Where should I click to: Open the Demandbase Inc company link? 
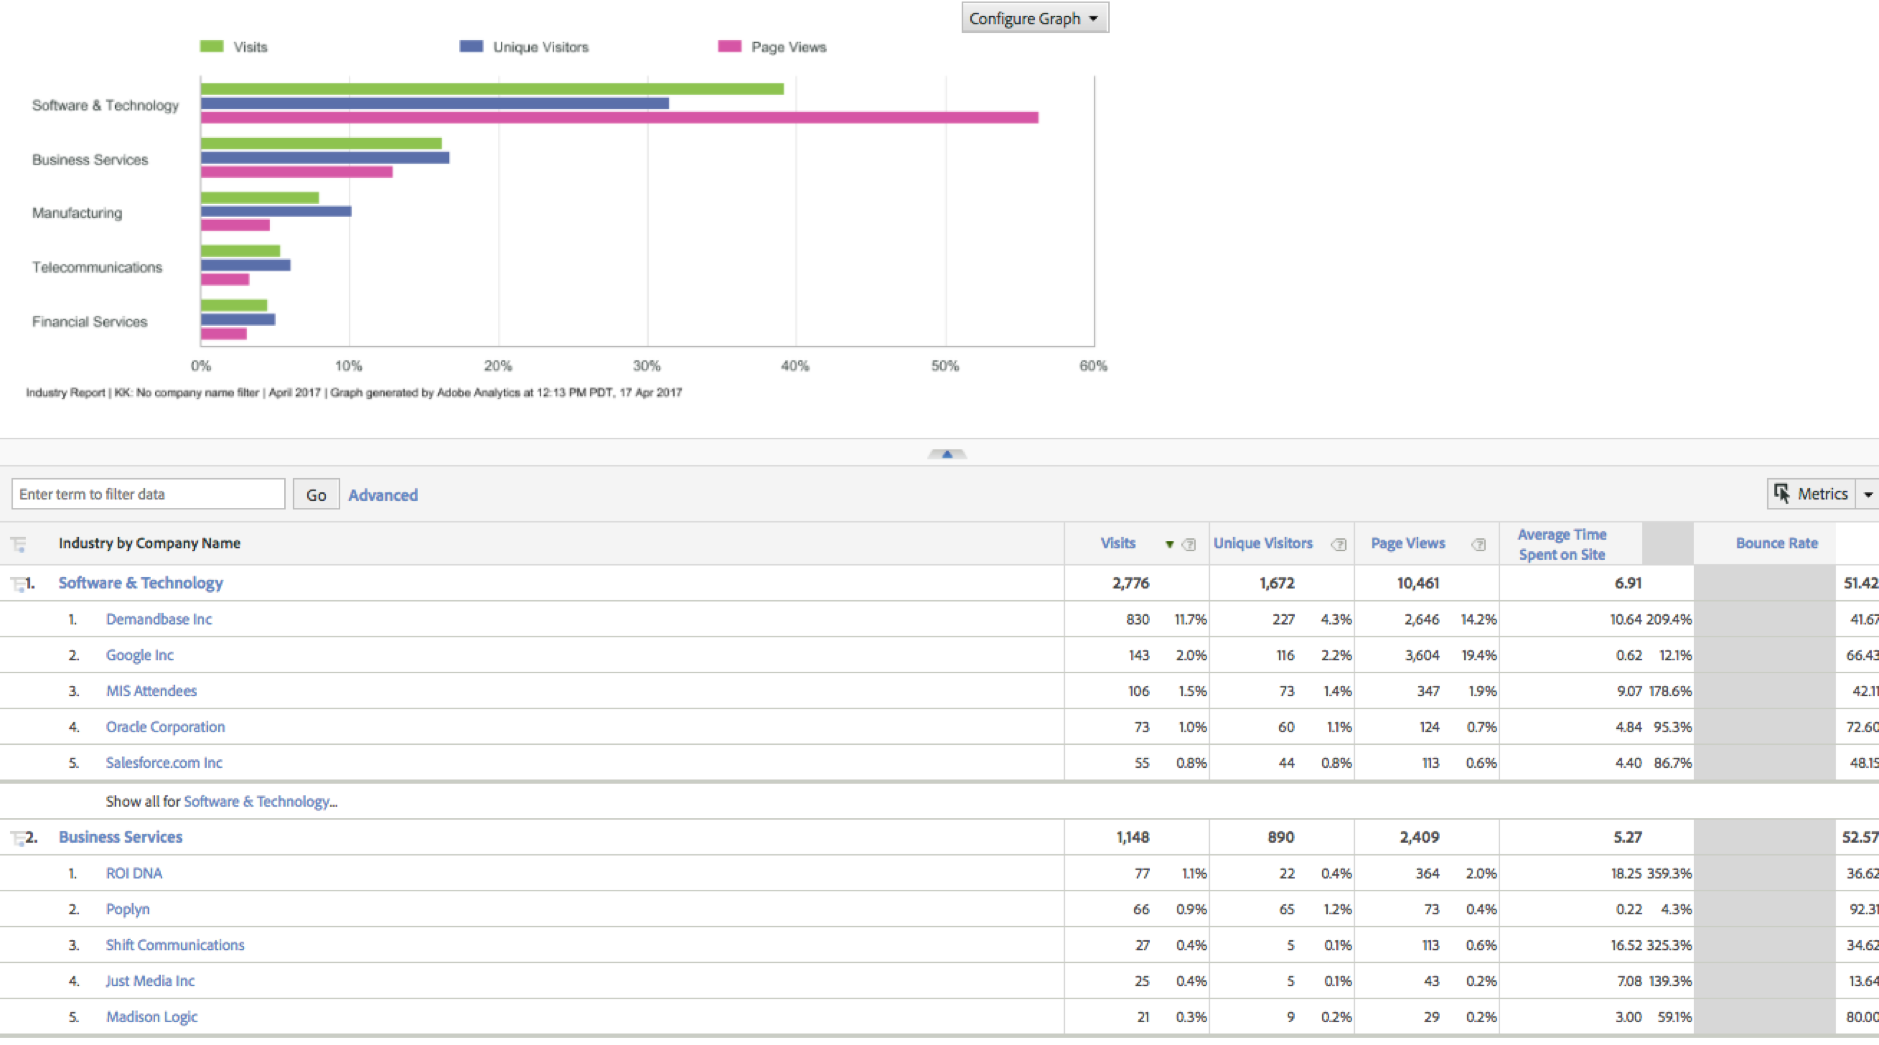click(x=159, y=619)
